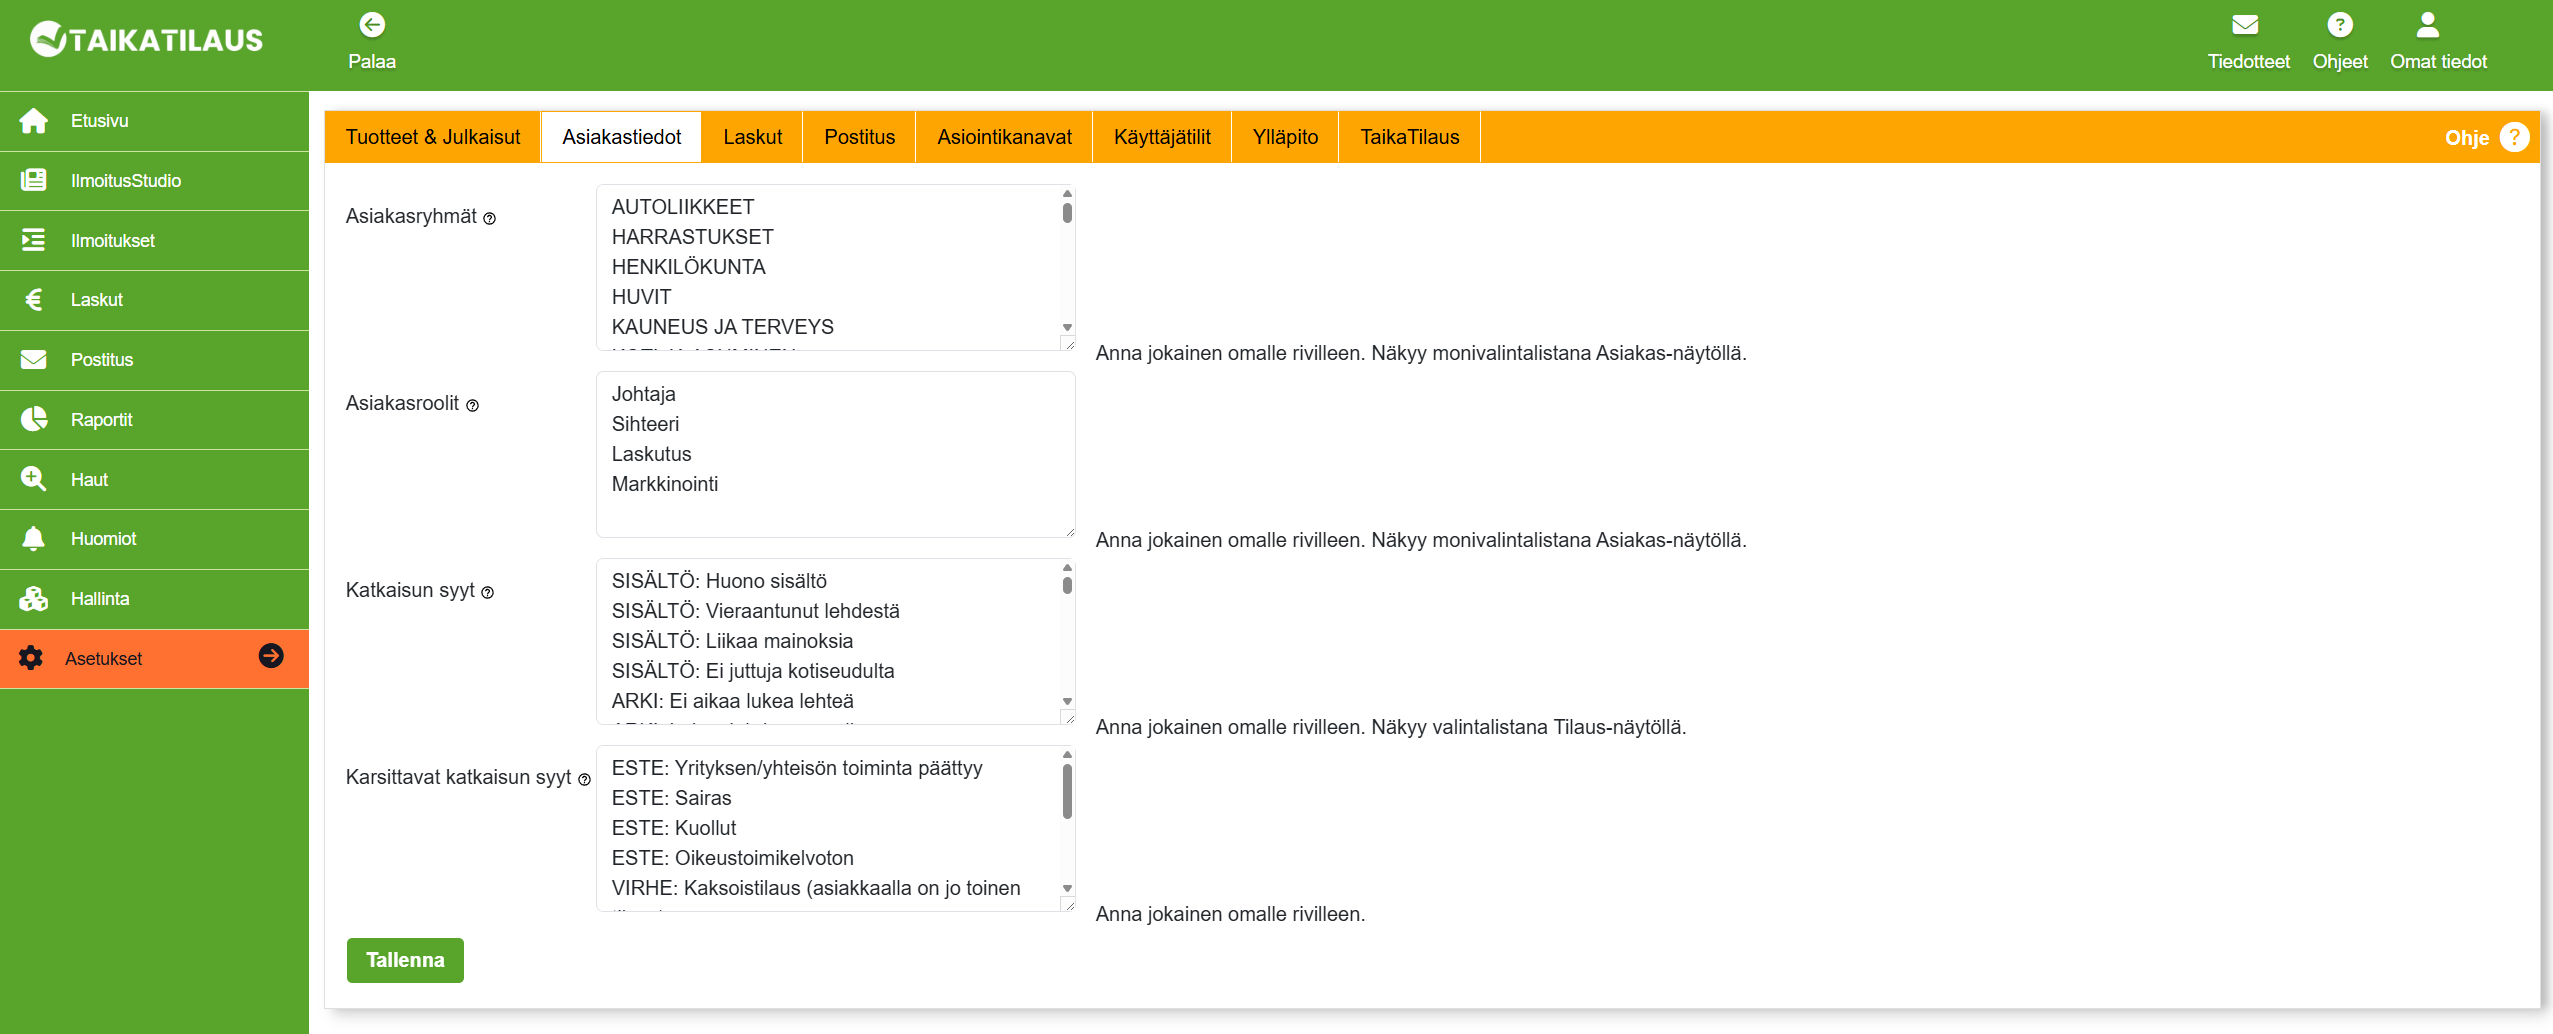
Task: Open Omat tiedot user icon
Action: click(2427, 25)
